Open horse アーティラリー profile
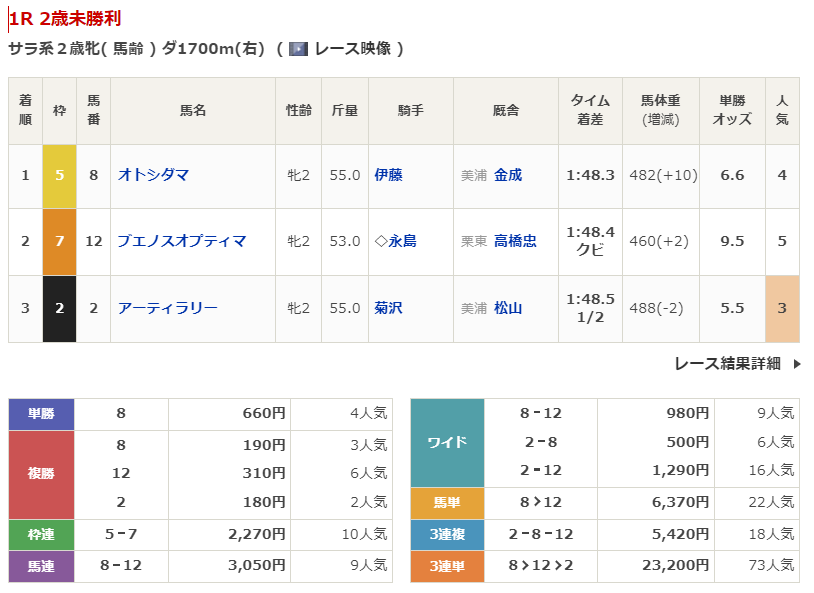Image resolution: width=814 pixels, height=593 pixels. pos(167,308)
